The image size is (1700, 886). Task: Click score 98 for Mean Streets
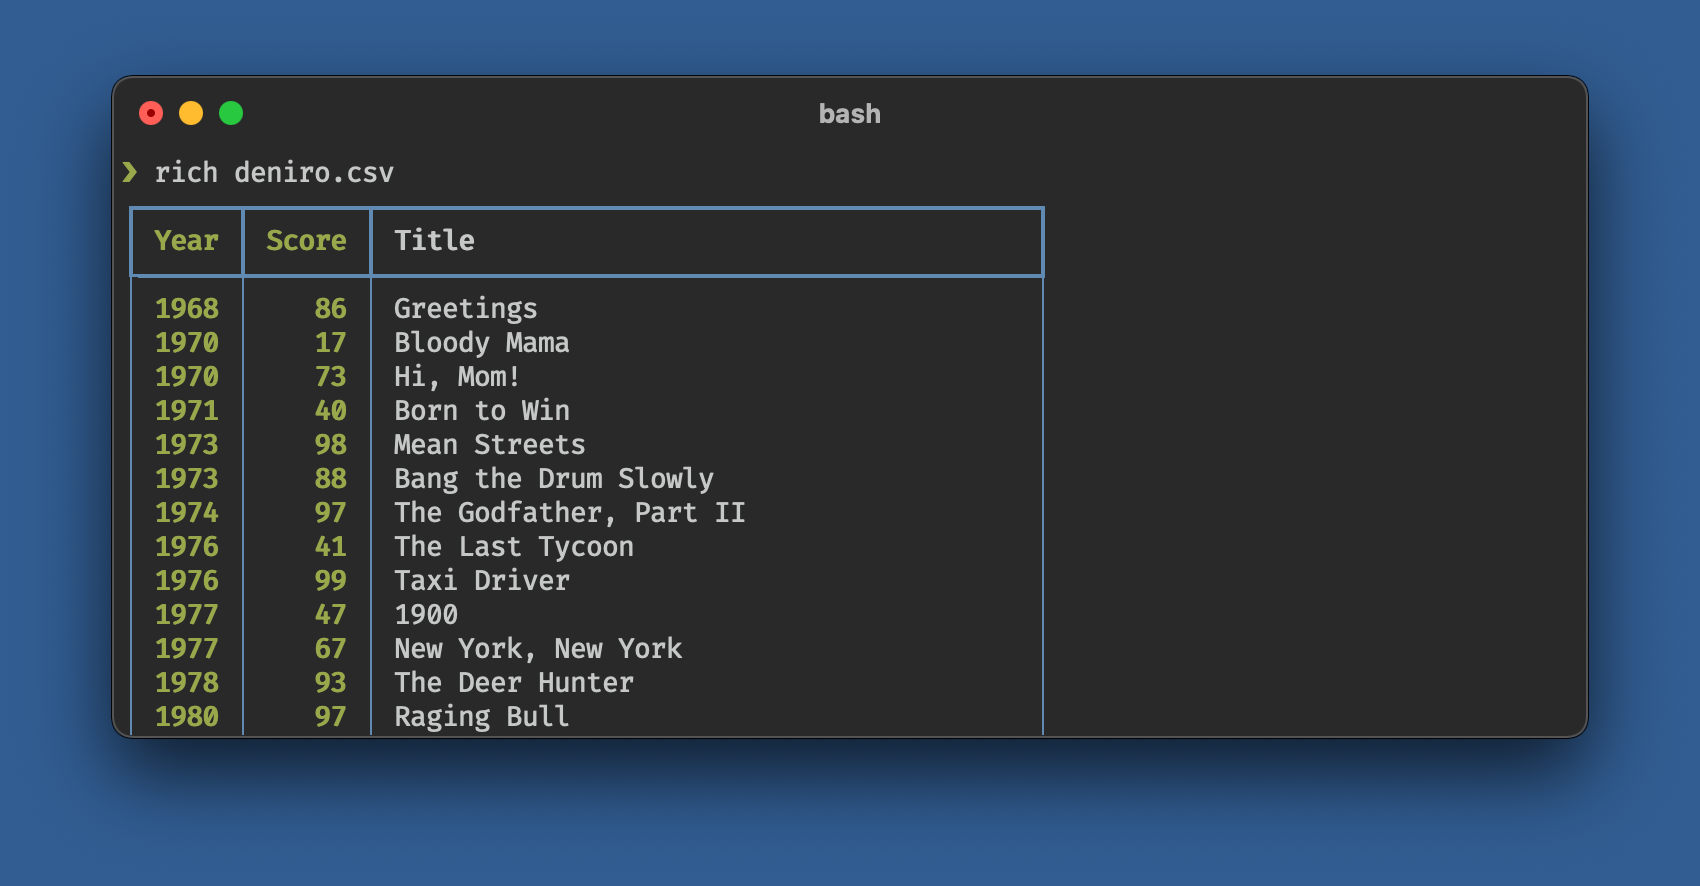coord(331,445)
